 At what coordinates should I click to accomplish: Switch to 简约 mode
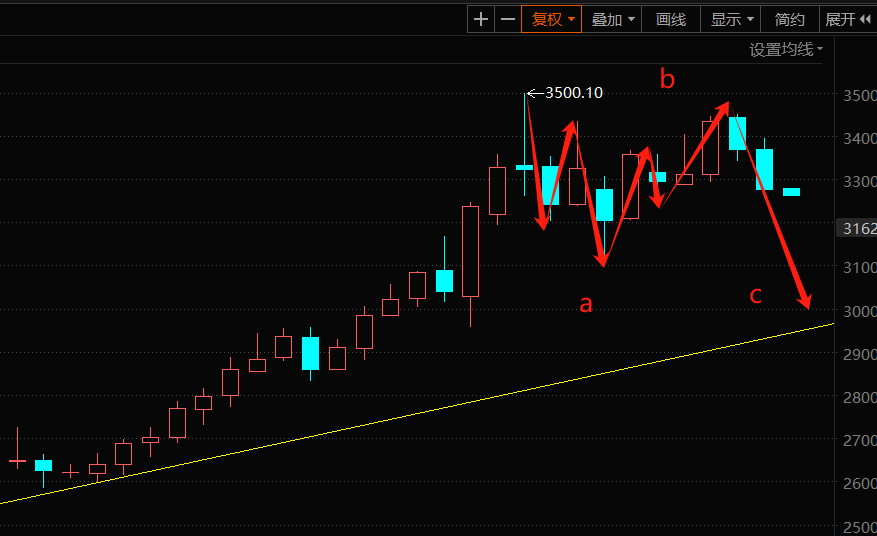click(x=789, y=20)
